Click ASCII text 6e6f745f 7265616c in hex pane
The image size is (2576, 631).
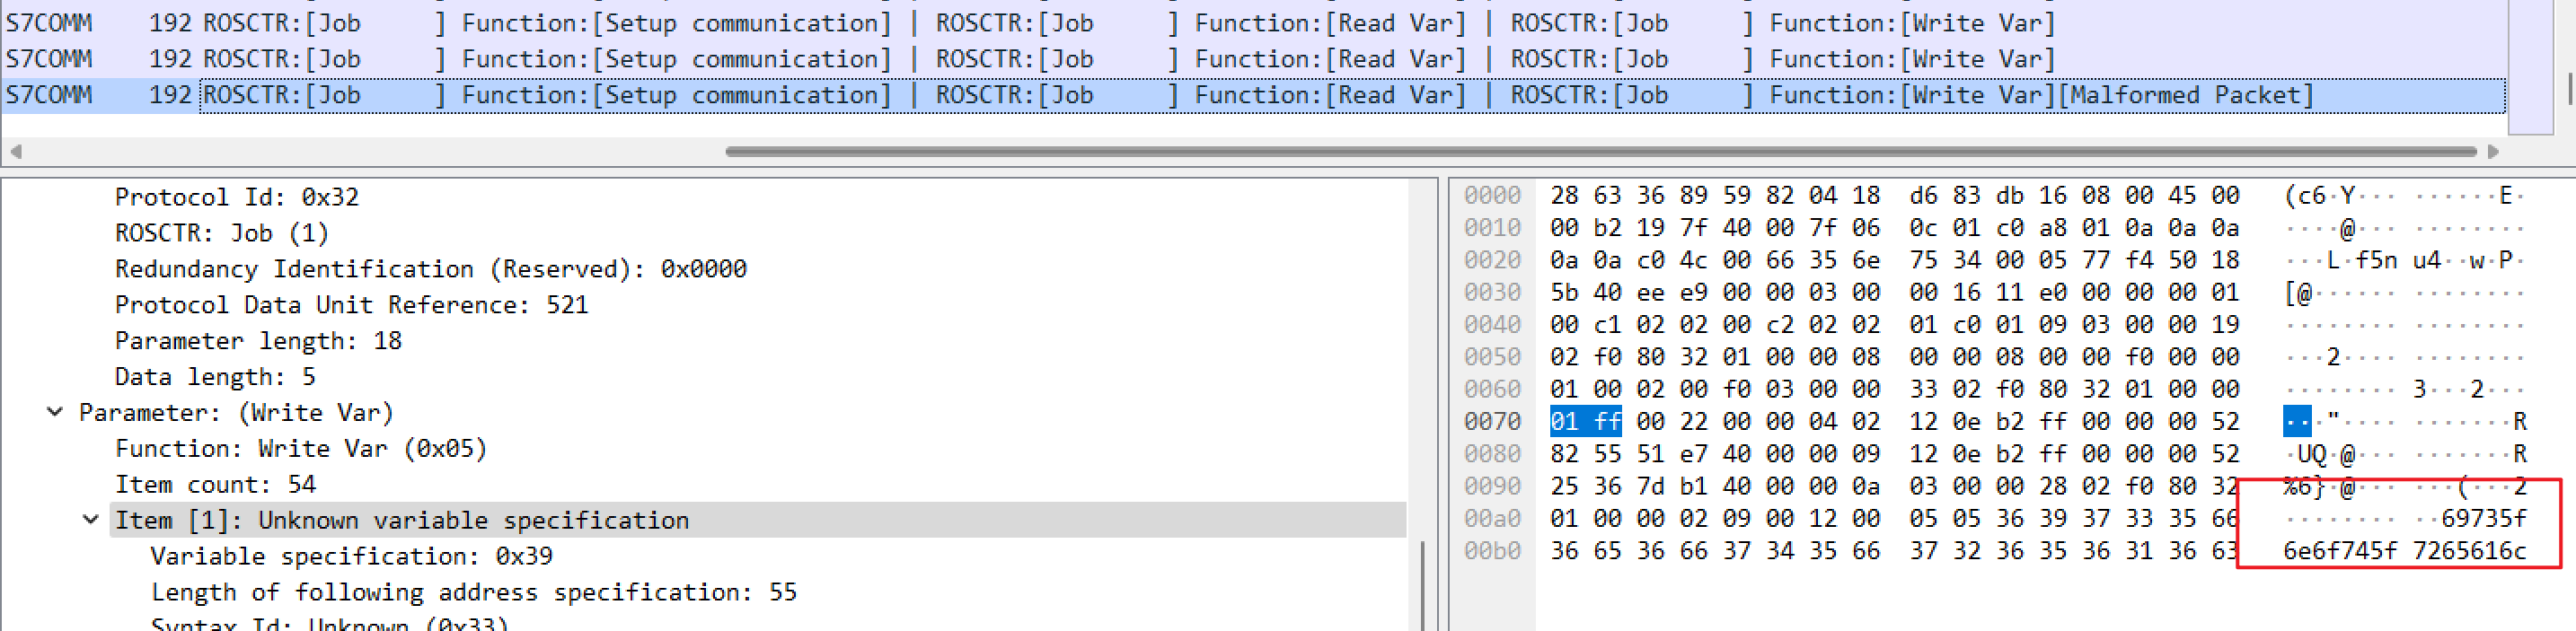point(2405,551)
